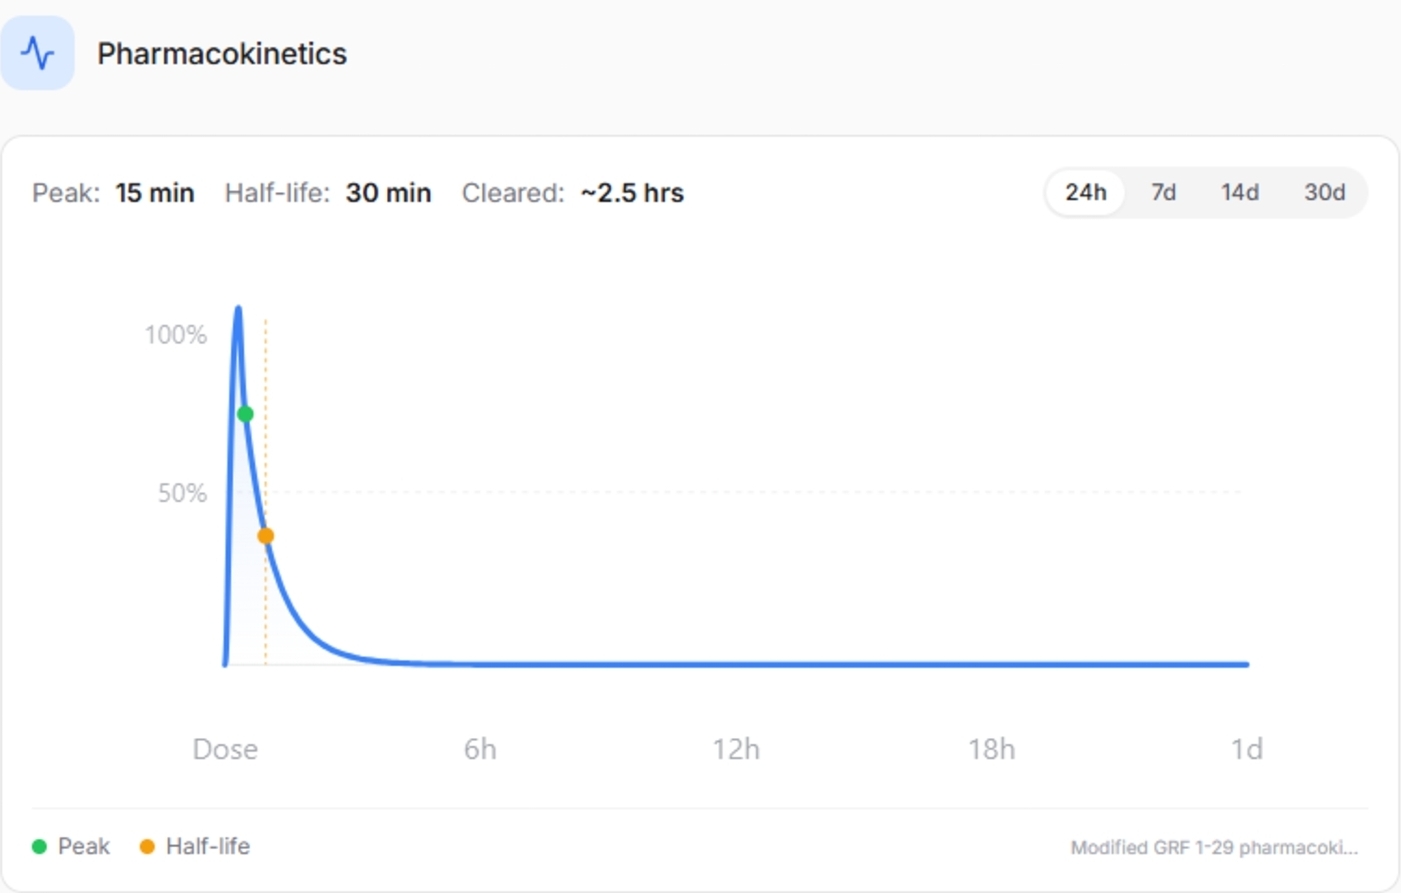Click the 50% dashed gridline
1401x893 pixels.
tap(700, 492)
